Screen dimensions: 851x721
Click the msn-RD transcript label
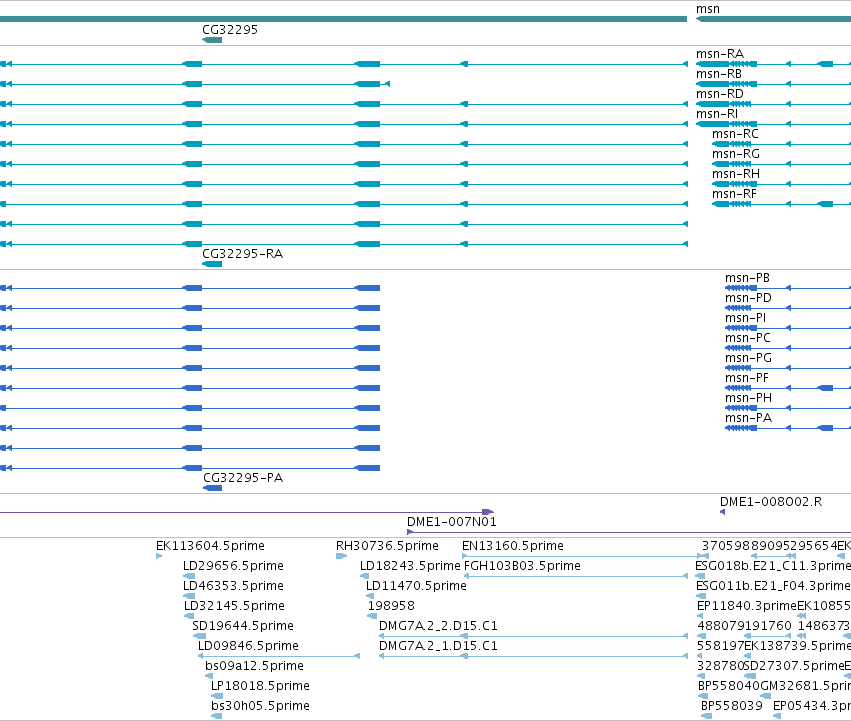coord(720,94)
